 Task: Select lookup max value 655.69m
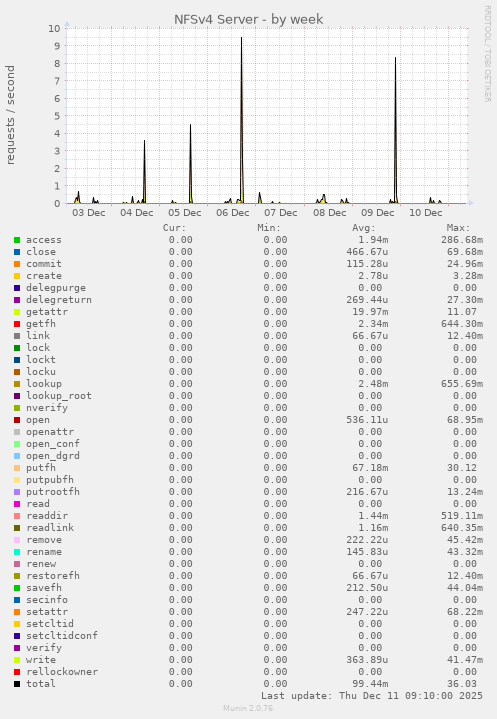point(462,384)
